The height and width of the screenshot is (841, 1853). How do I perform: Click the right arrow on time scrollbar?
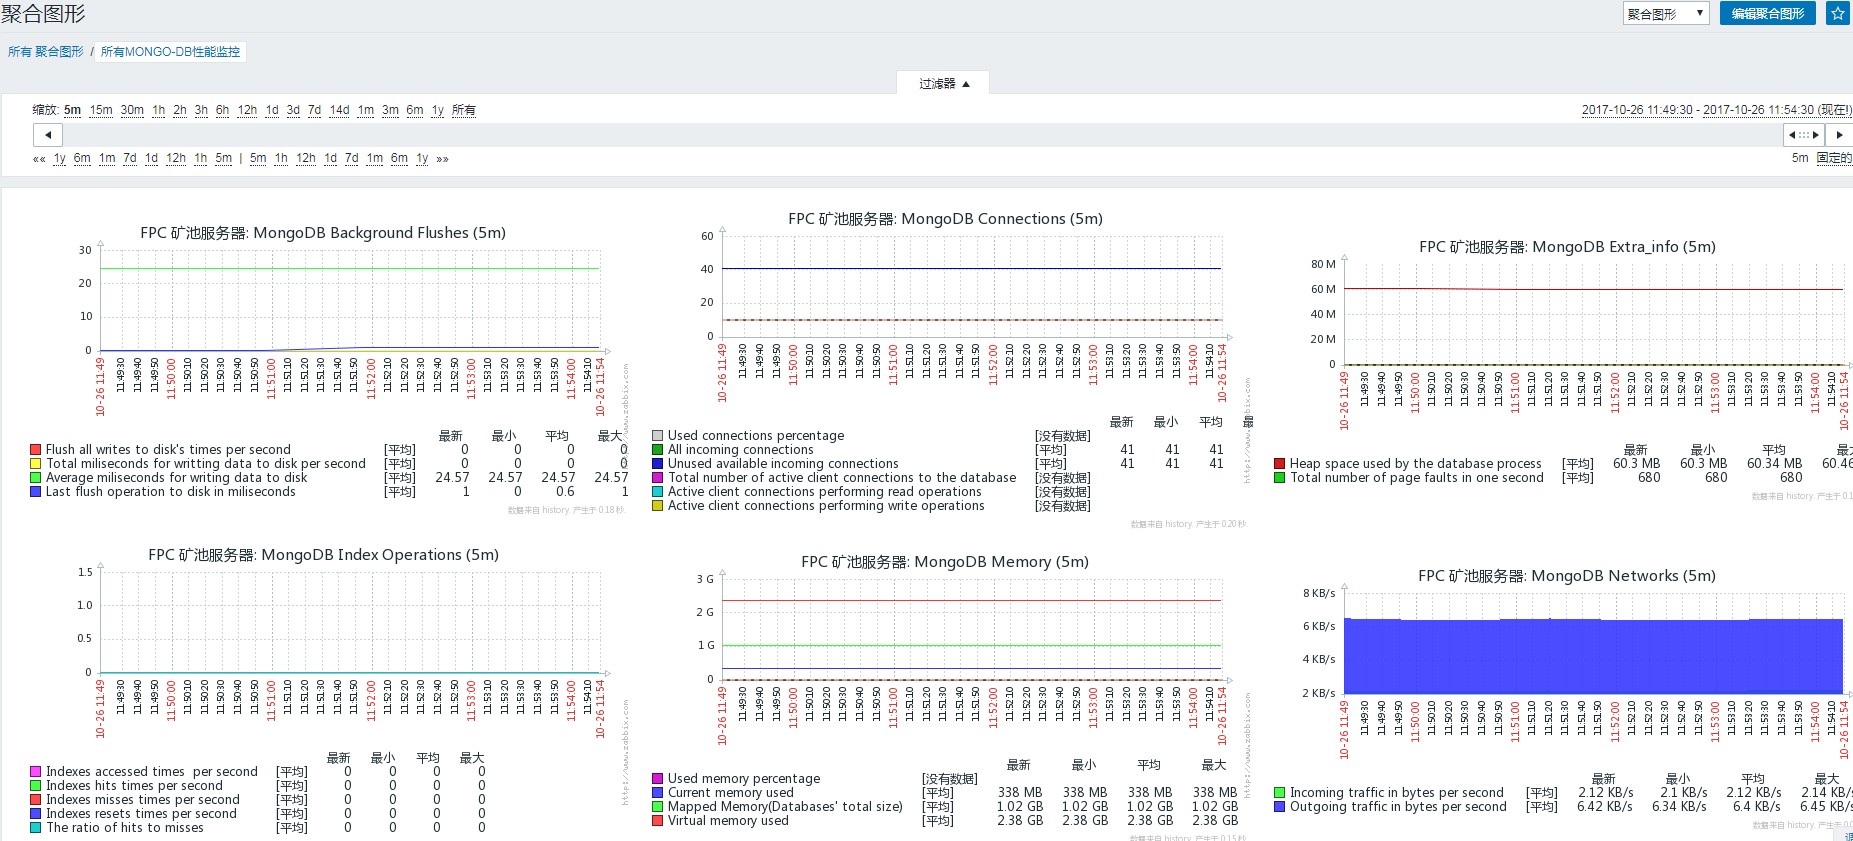(x=1839, y=134)
